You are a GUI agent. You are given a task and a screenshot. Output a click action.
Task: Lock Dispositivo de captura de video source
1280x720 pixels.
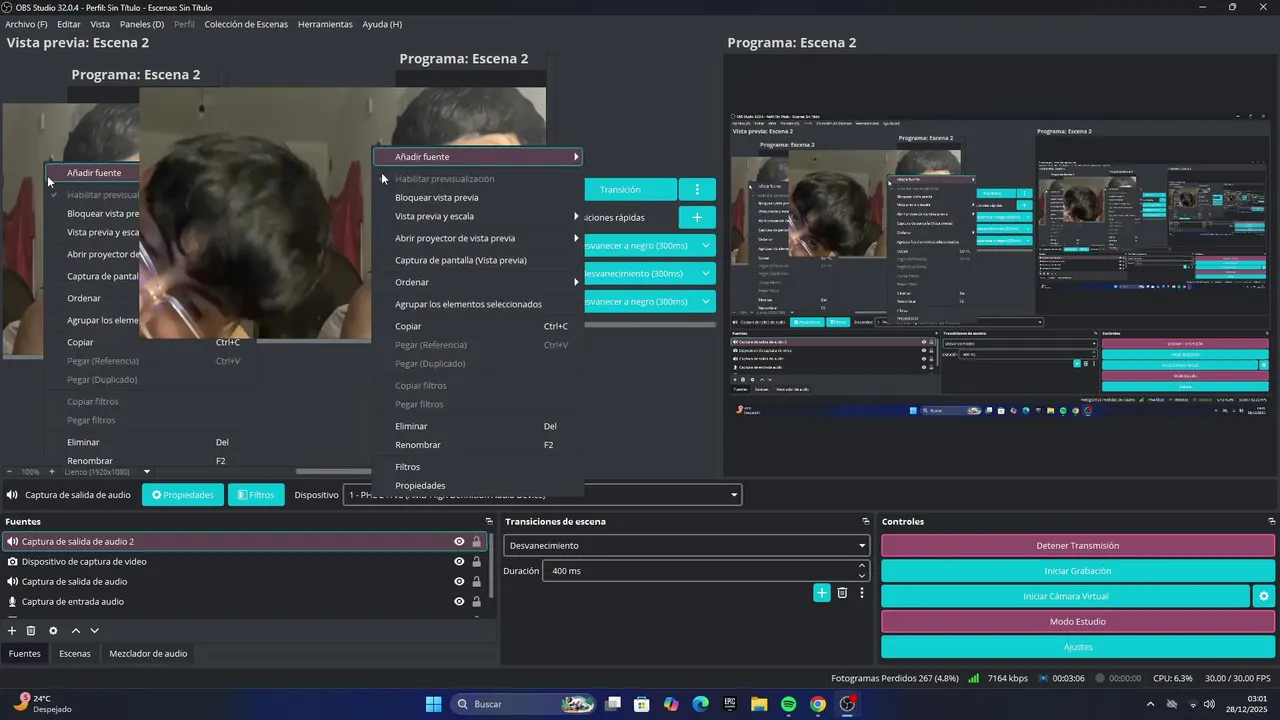[x=477, y=562]
